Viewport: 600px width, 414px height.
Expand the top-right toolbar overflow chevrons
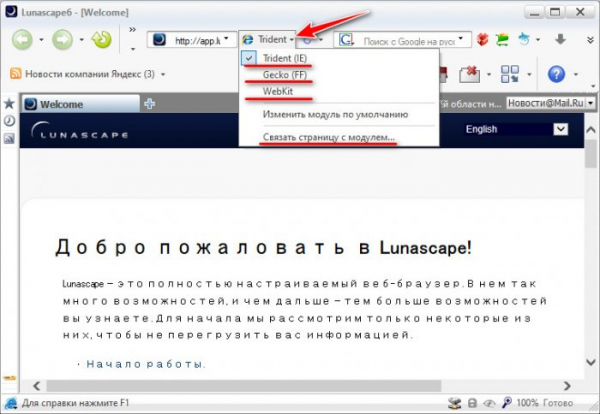point(590,40)
